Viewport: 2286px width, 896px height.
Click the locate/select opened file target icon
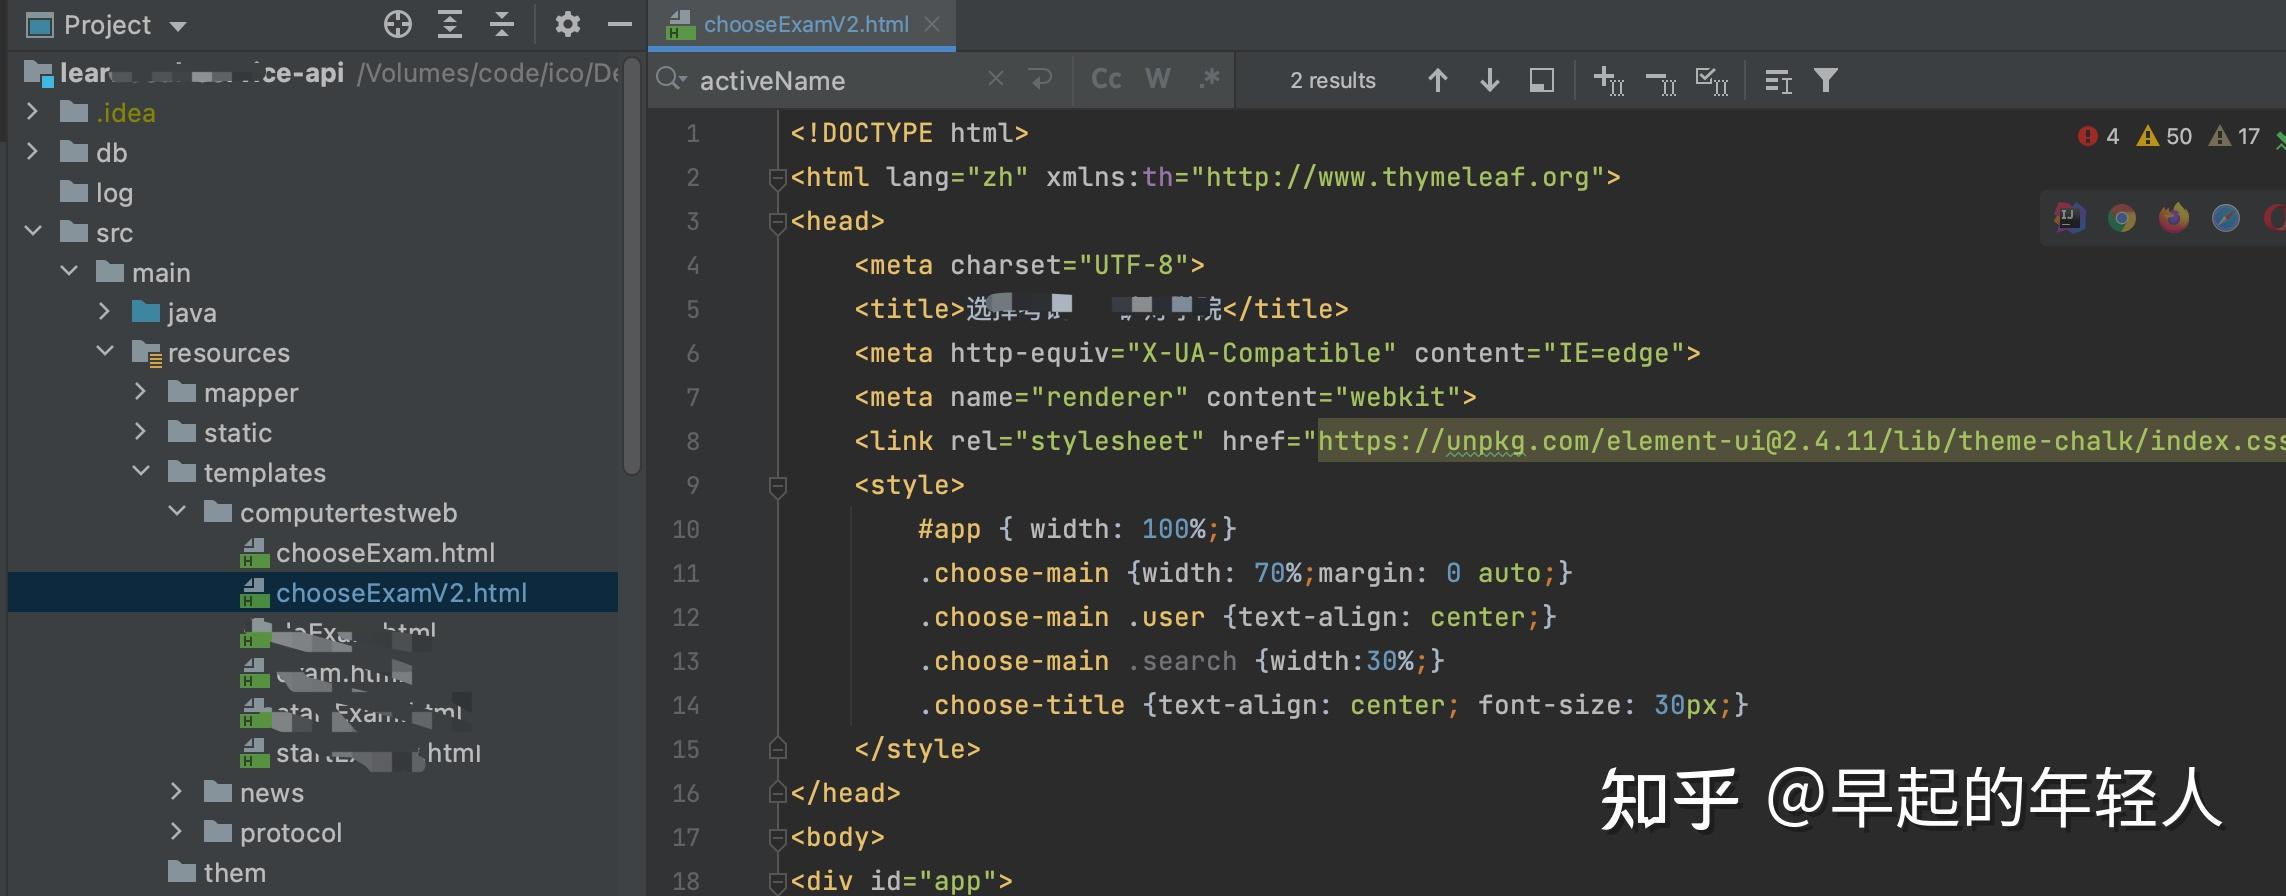398,24
